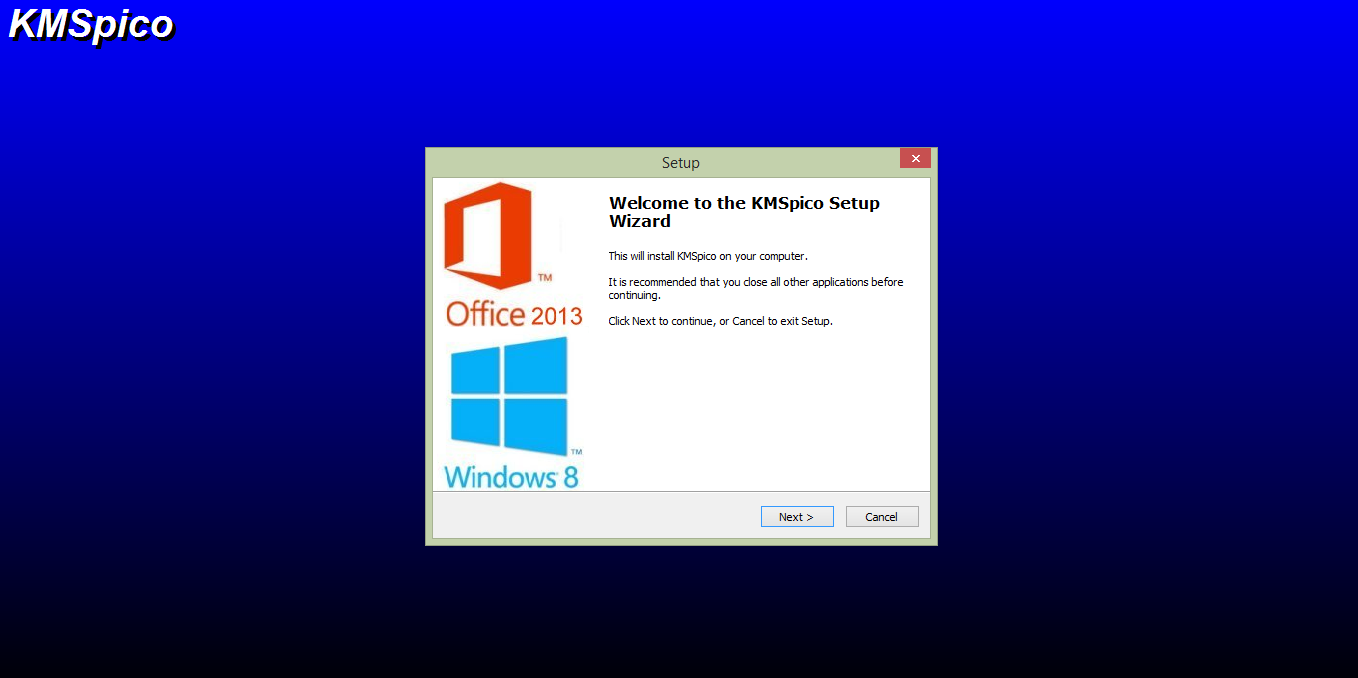This screenshot has width=1358, height=678.
Task: Click the top-left pane of the Windows logo
Action: pos(475,370)
